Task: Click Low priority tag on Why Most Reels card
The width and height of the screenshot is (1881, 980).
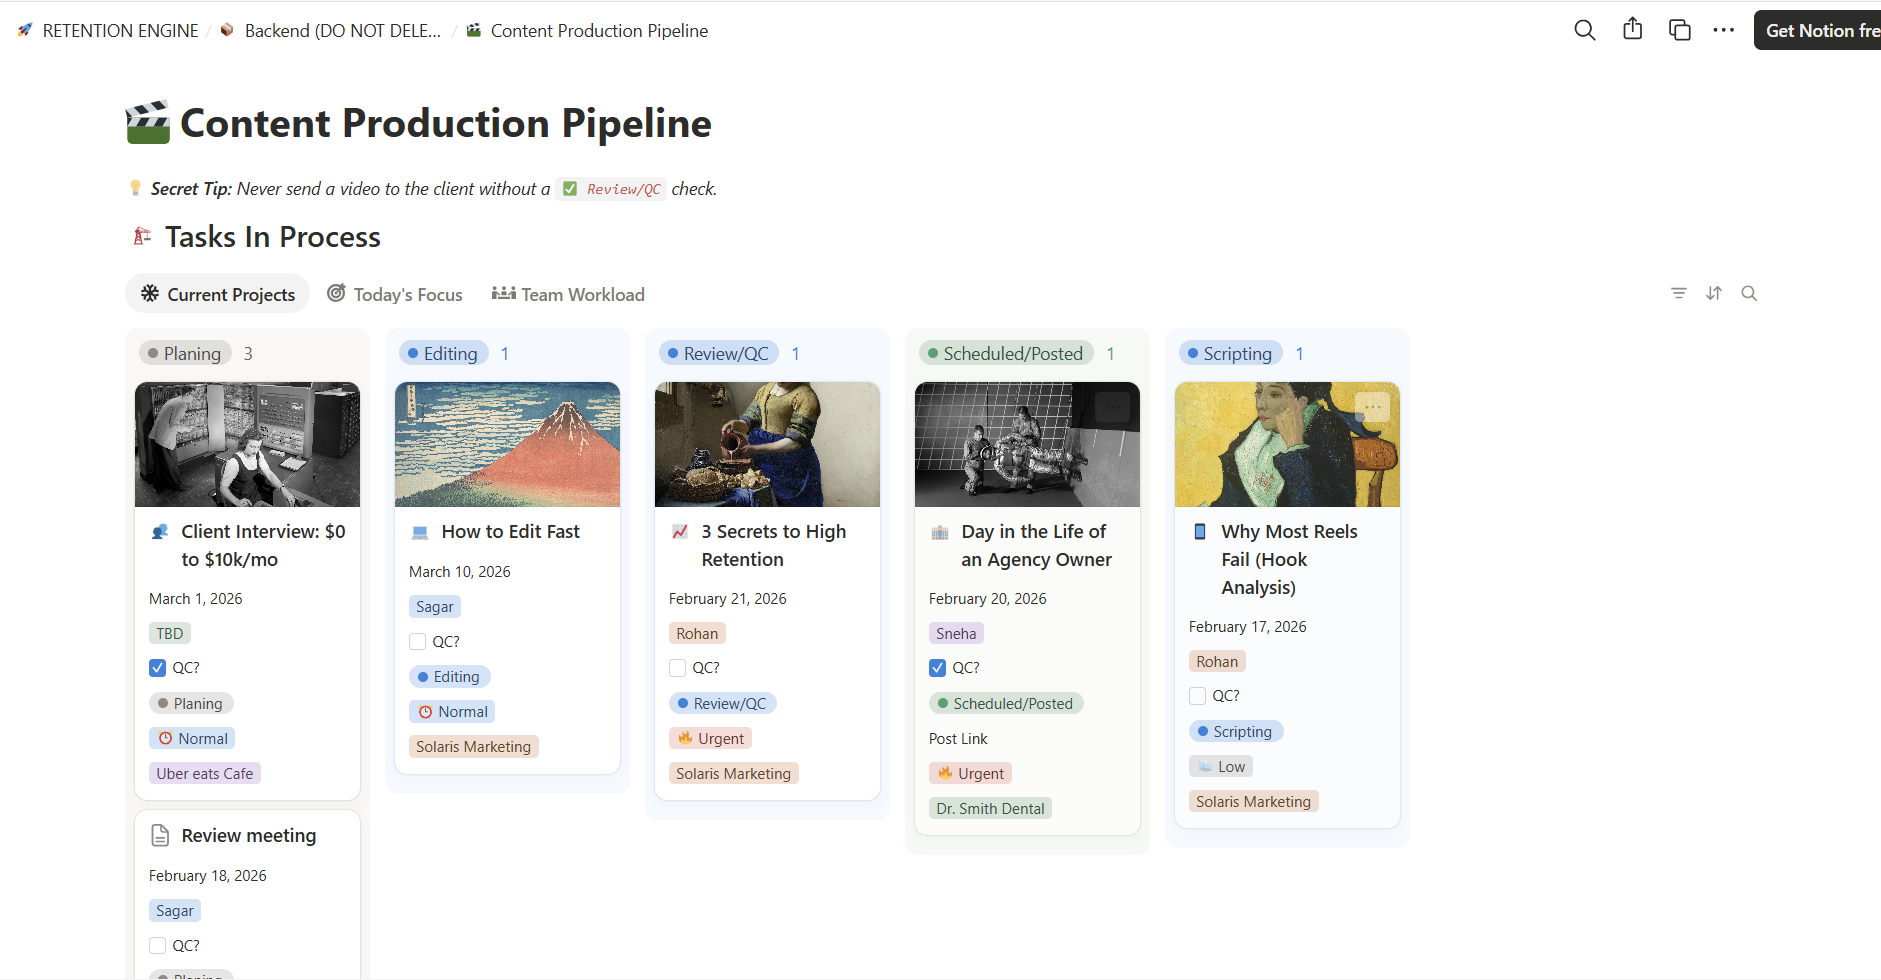Action: tap(1220, 767)
